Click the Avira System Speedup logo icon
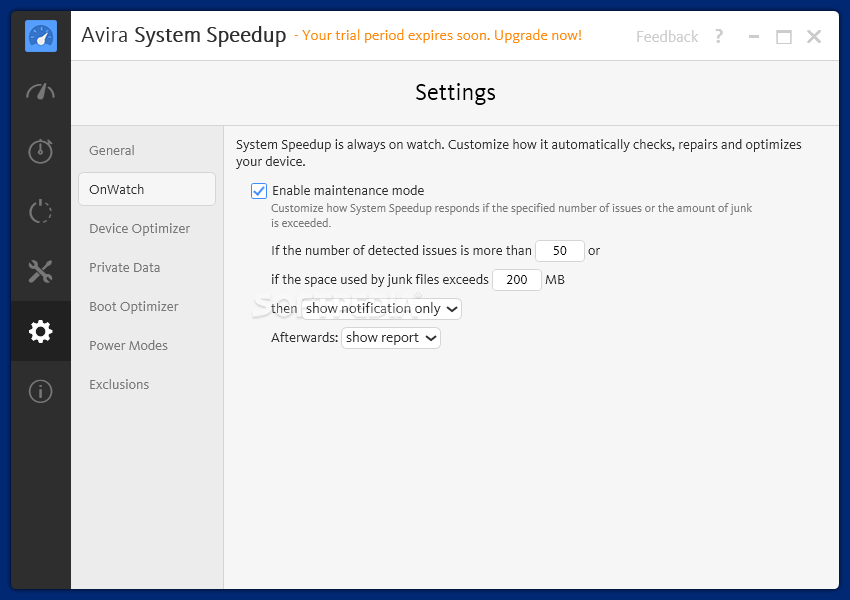 [x=41, y=36]
